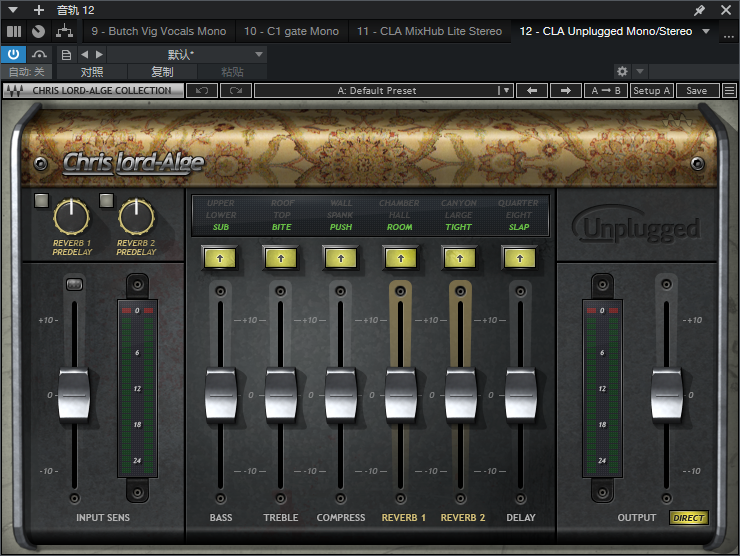Mute the Treble fader using its top button
Screen dimensions: 740x556
pos(281,291)
